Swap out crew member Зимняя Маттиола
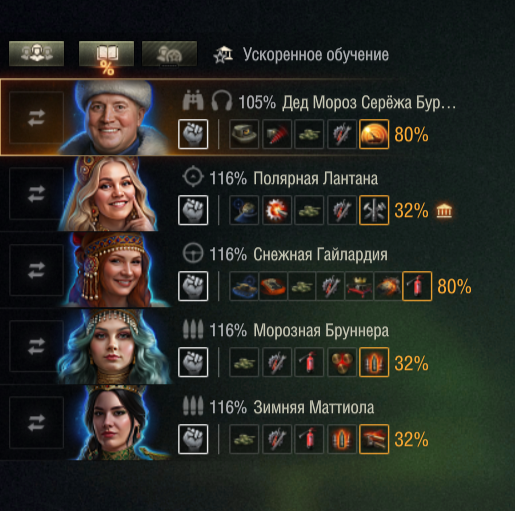515x511 pixels. (36, 422)
